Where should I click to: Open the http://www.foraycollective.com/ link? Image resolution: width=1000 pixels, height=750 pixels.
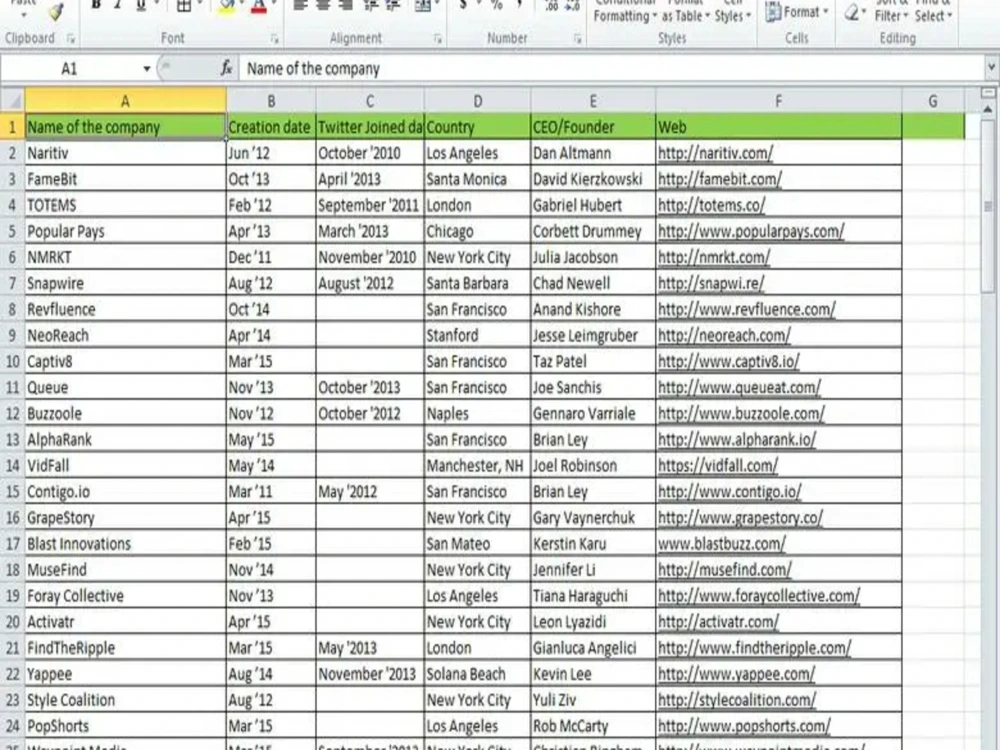pyautogui.click(x=758, y=596)
